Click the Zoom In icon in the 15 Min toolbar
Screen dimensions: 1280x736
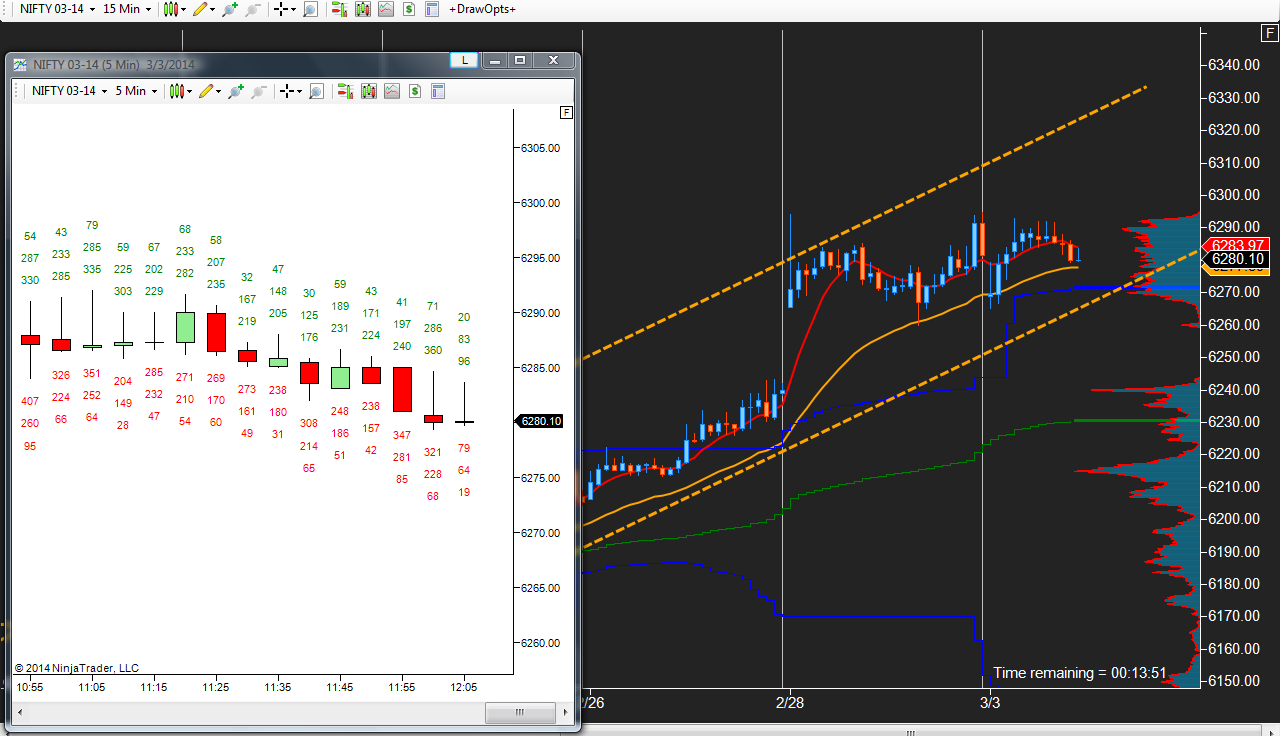[x=230, y=9]
